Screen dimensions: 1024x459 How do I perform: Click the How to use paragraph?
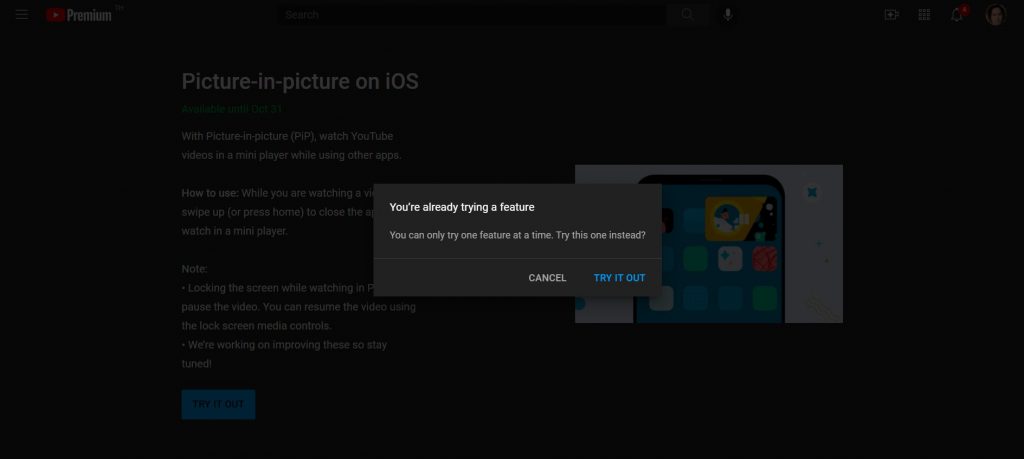tap(278, 212)
